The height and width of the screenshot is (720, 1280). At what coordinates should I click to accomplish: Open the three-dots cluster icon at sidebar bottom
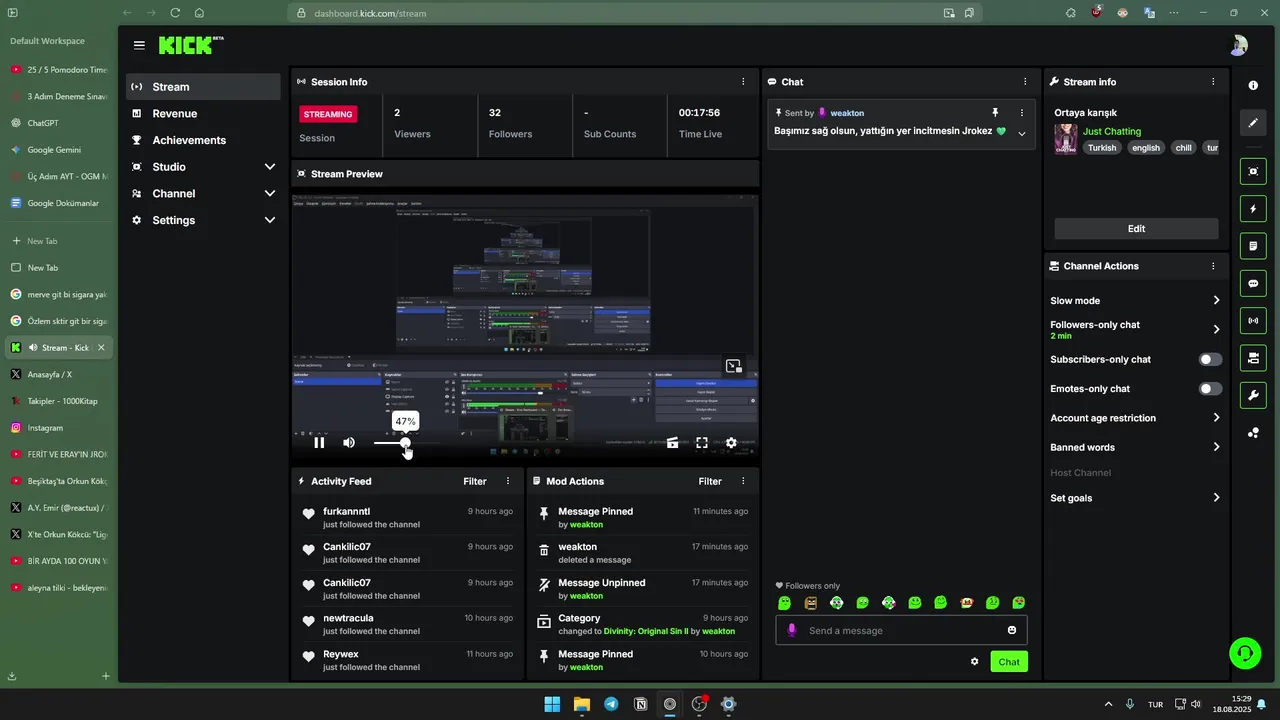tap(1253, 433)
